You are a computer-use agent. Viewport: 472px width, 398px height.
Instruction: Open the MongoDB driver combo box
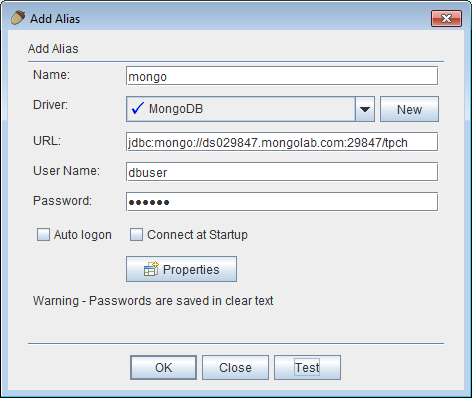coord(250,109)
